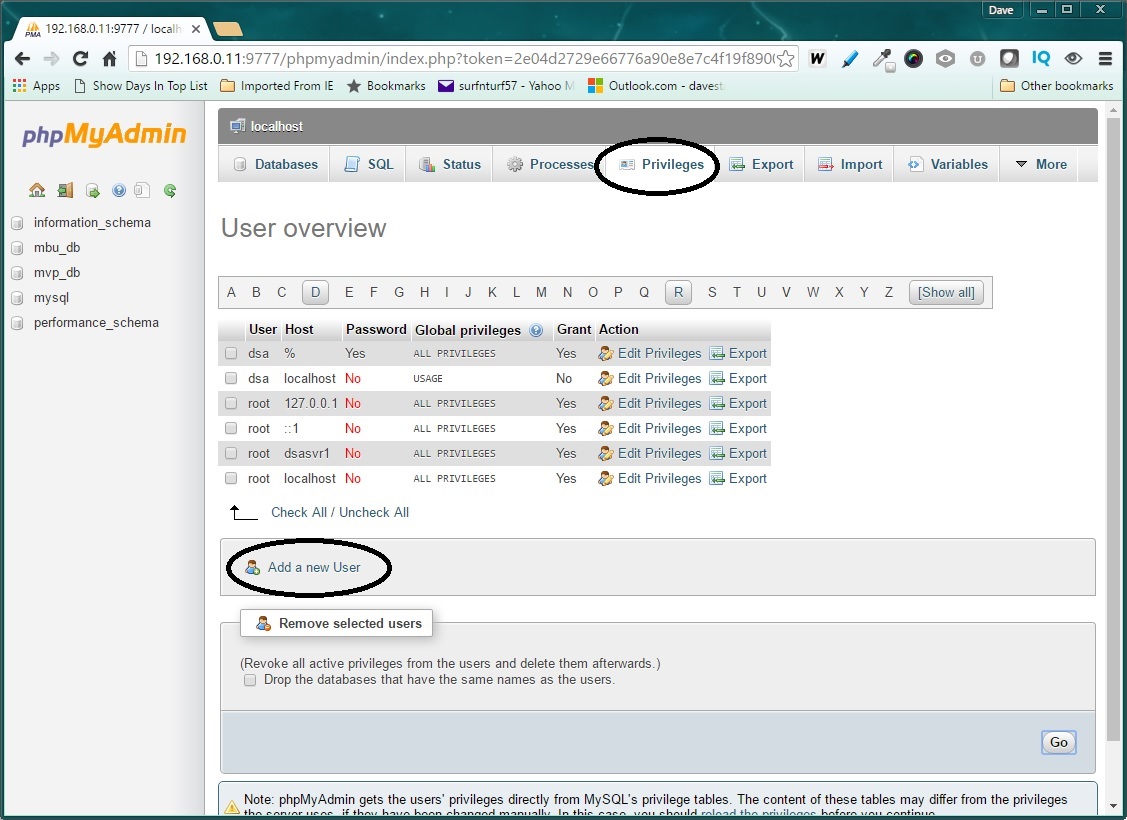Check the box for user dsa host %
1127x820 pixels.
click(x=231, y=354)
